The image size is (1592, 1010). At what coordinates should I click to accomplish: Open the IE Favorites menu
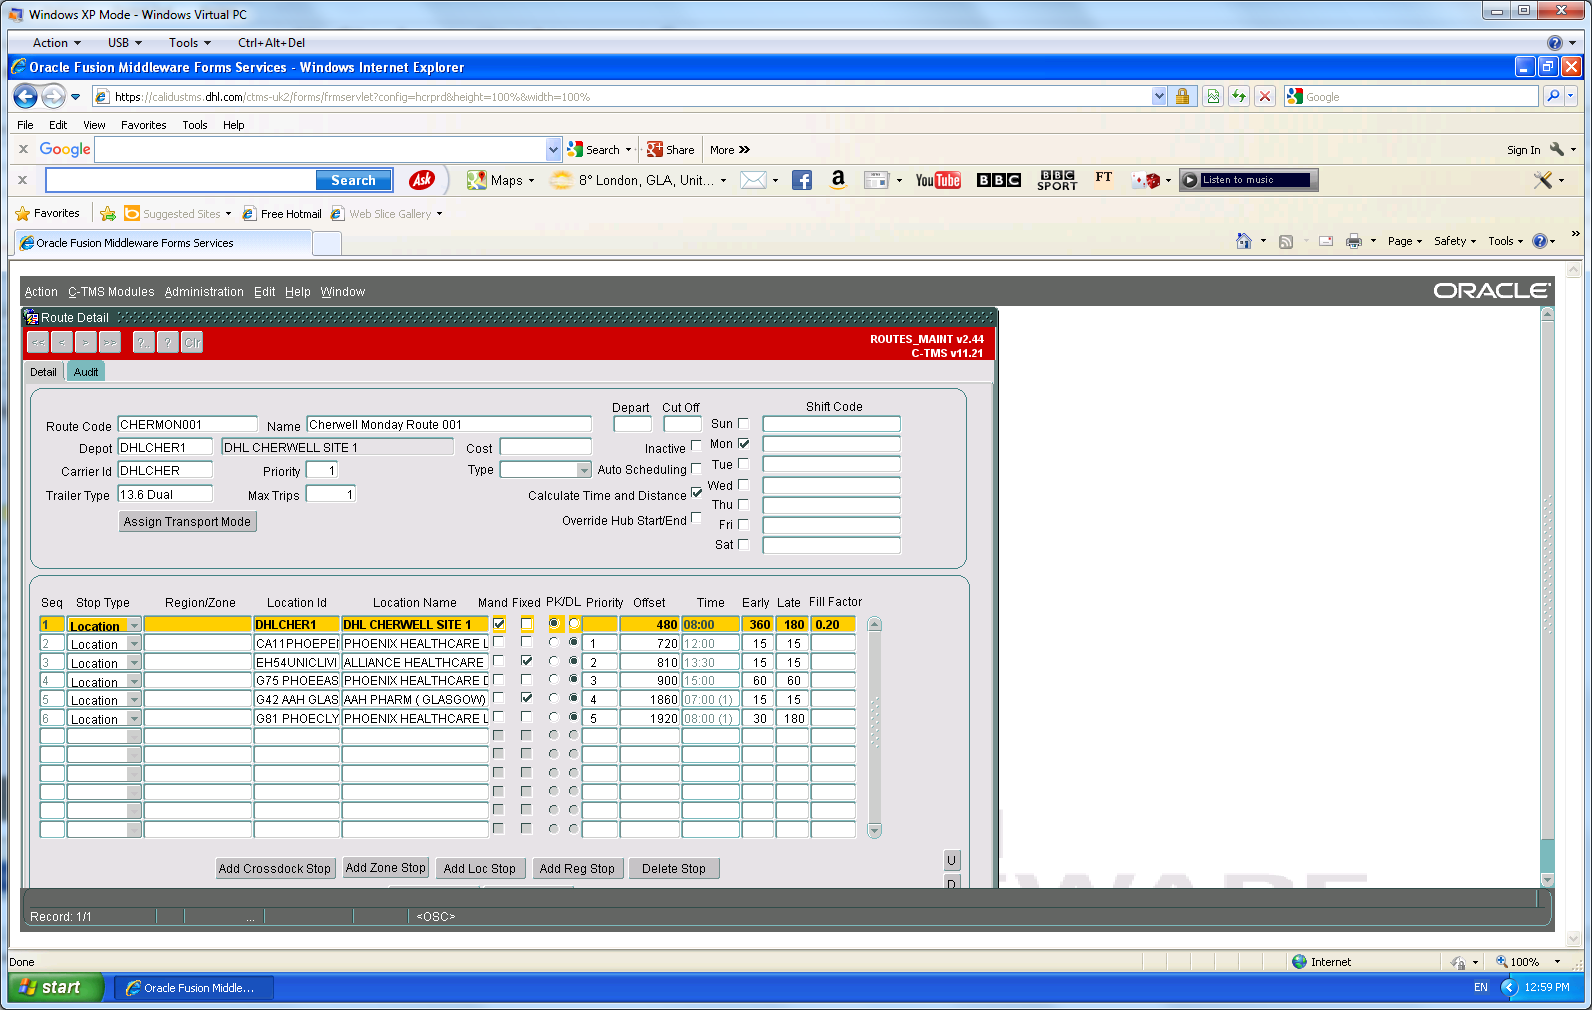[x=144, y=125]
